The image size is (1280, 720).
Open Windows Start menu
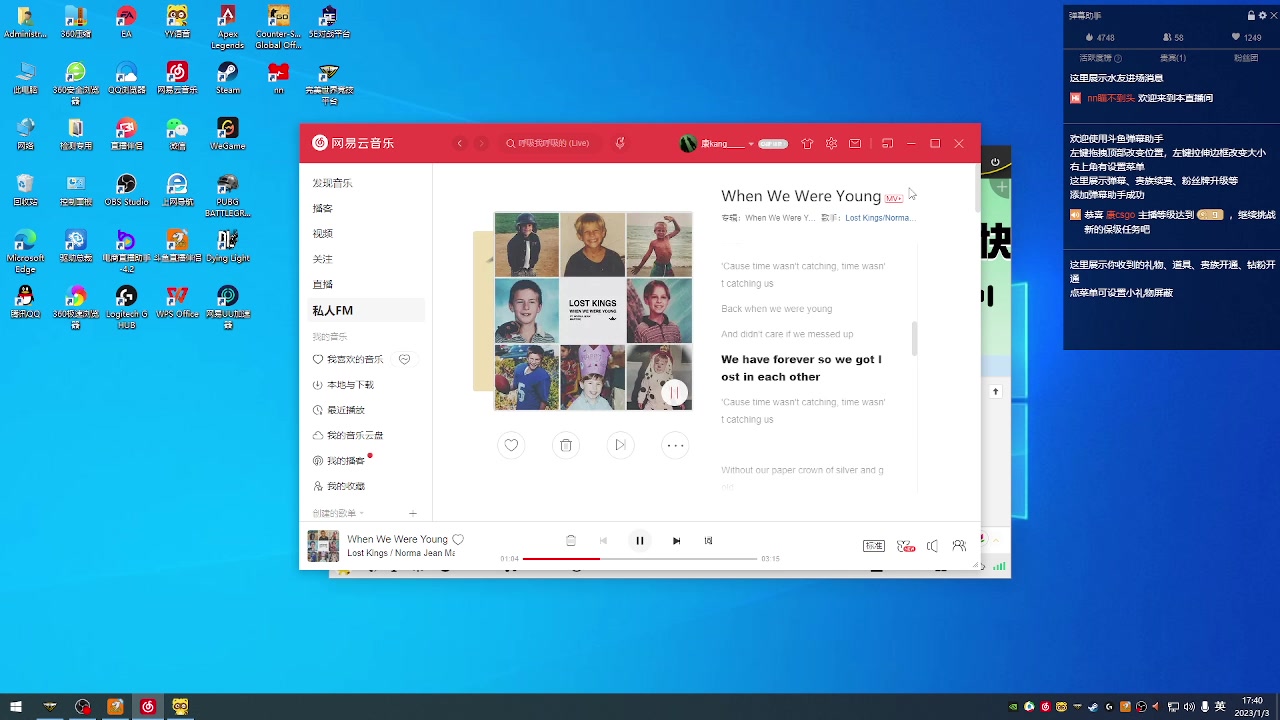(16, 707)
